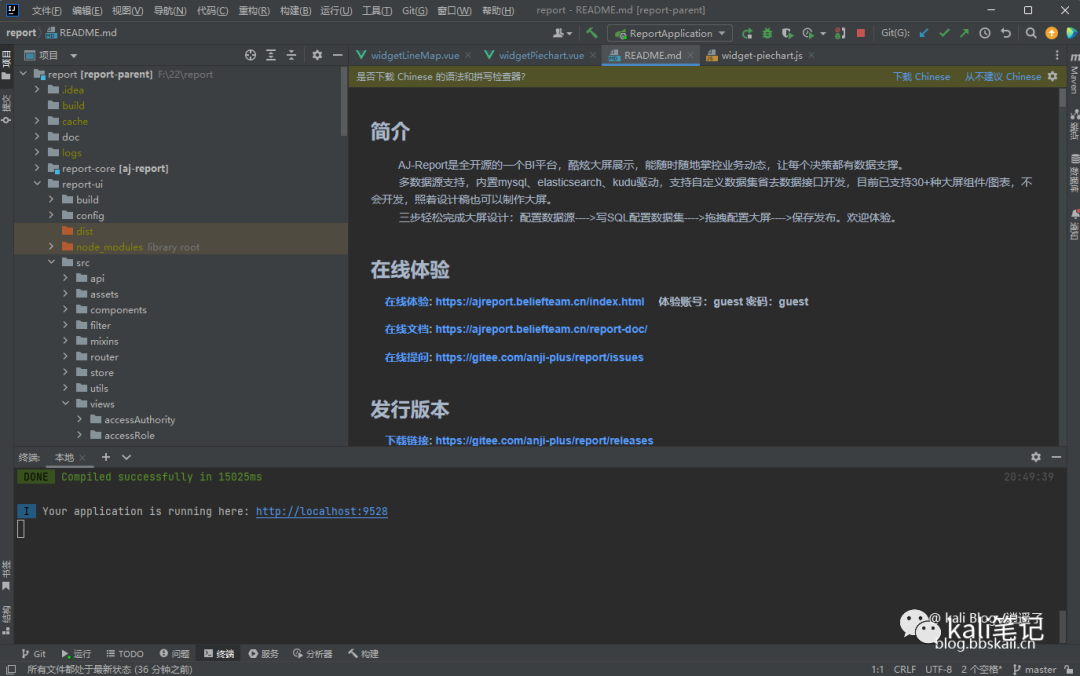Open Search Everywhere magnifier icon

click(1031, 33)
